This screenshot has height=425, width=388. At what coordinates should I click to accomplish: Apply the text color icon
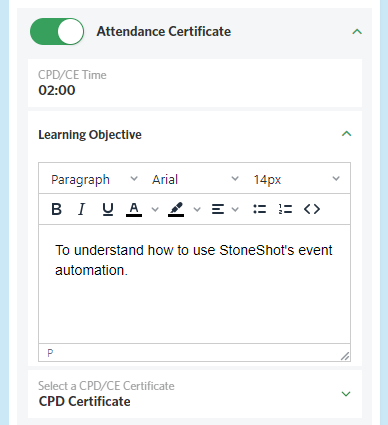[134, 209]
